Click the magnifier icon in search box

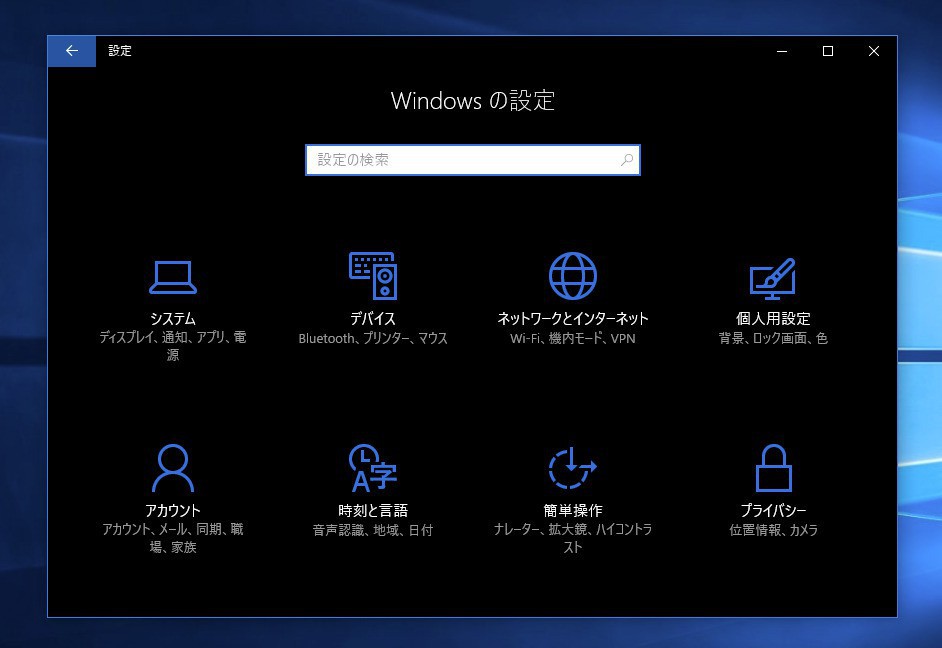coord(627,160)
